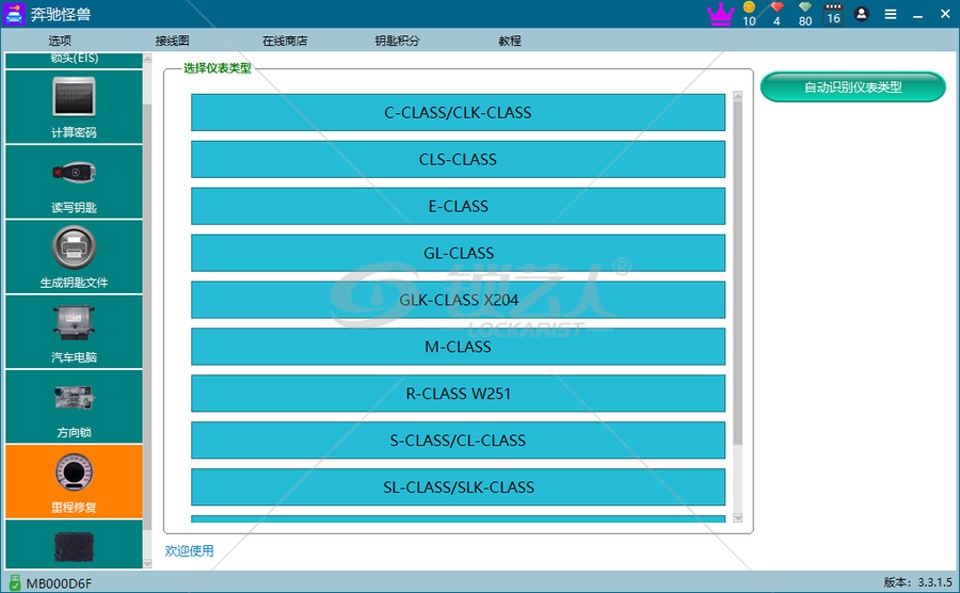The image size is (960, 593).
Task: Choose the S-CLASS/CL-CLASS instrument type
Action: (458, 440)
